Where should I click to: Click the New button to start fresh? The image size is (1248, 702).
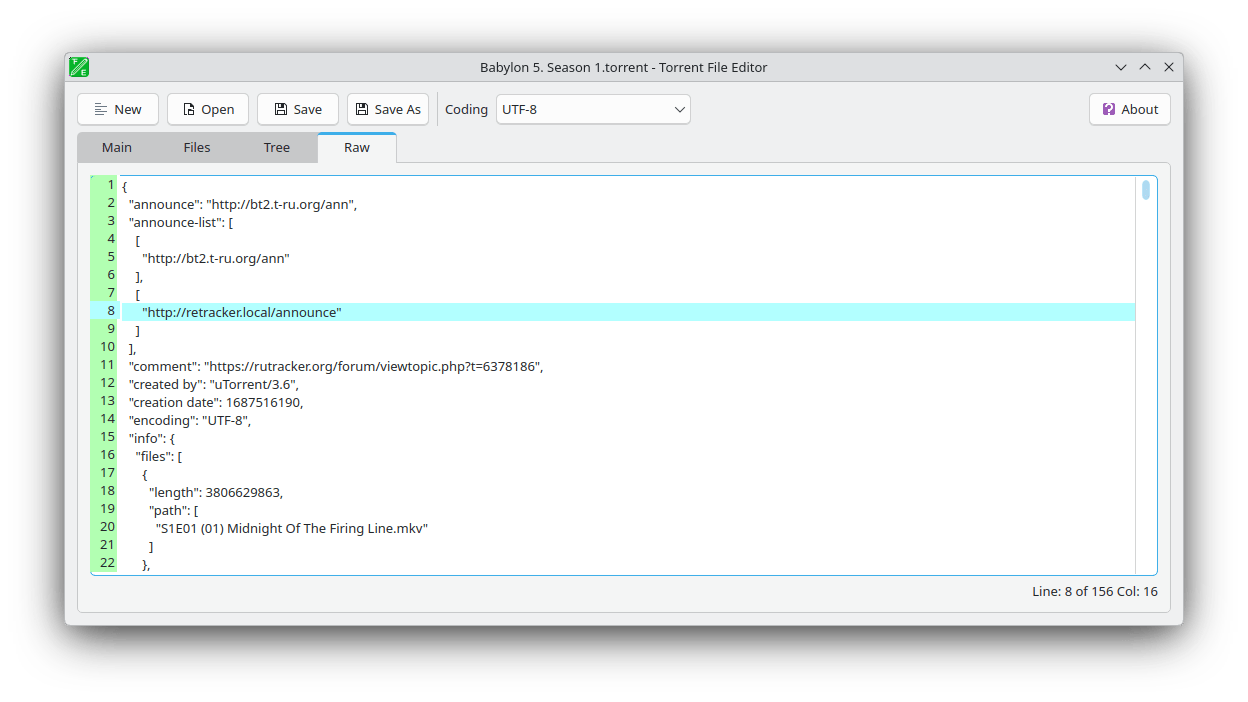[117, 109]
